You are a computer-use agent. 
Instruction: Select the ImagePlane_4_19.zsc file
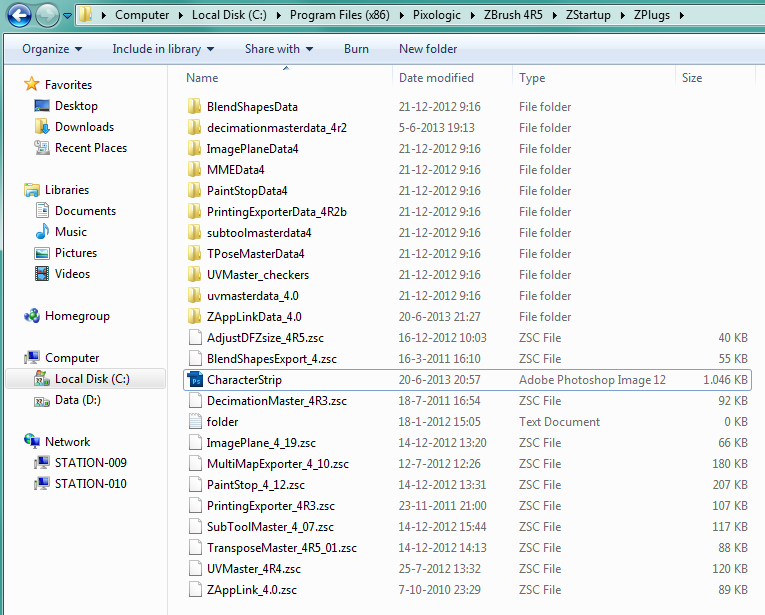261,442
